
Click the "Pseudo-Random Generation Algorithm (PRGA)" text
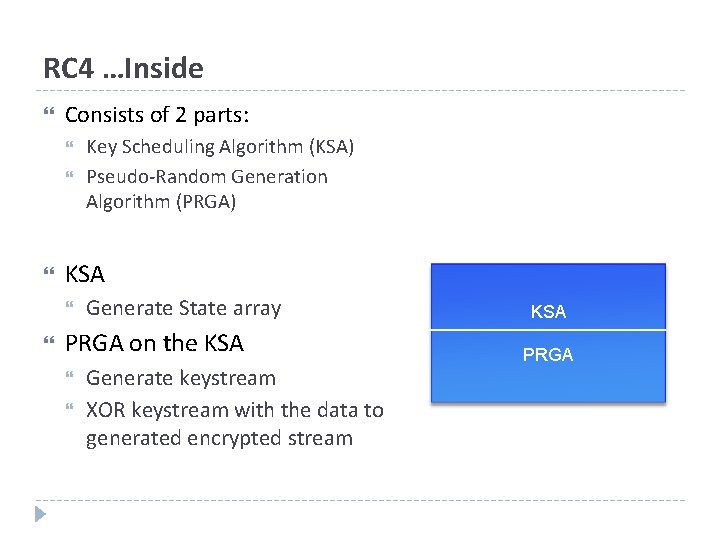[x=207, y=189]
